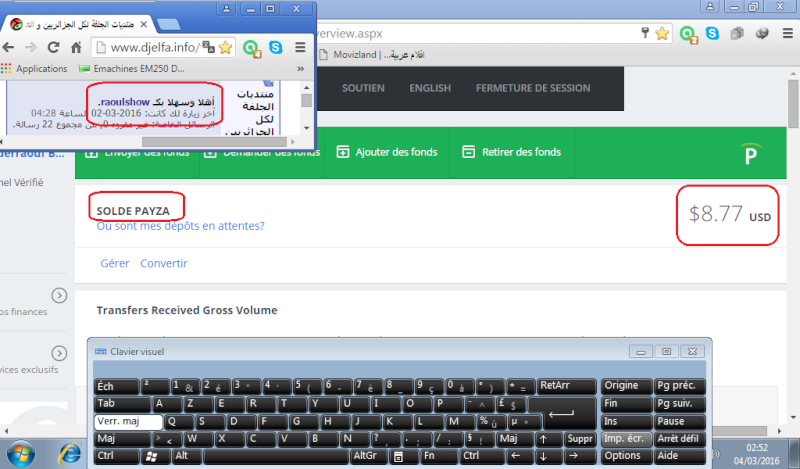Open the Movizland bookmark

372,55
